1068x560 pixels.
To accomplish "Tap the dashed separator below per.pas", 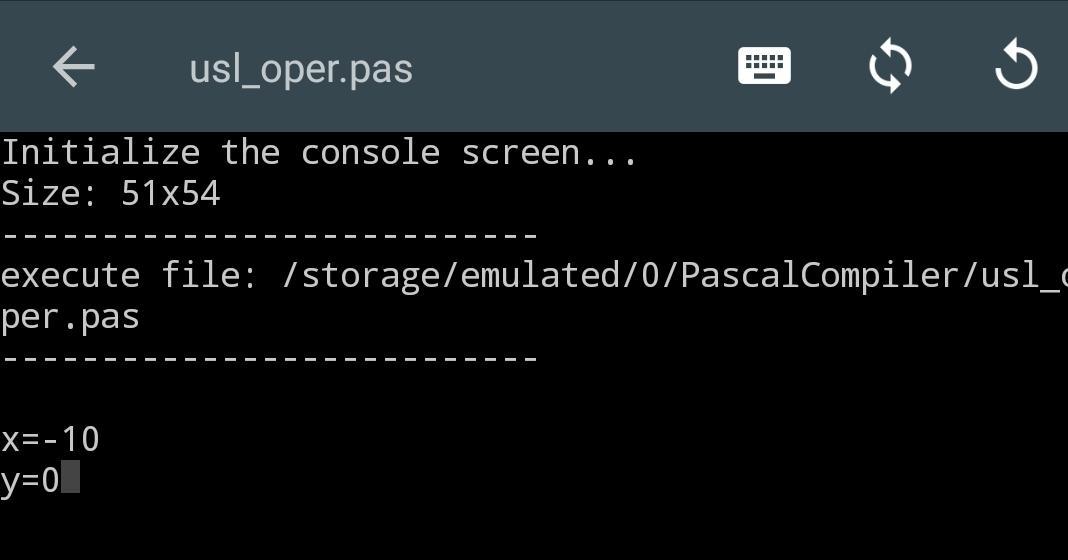I will pyautogui.click(x=269, y=358).
